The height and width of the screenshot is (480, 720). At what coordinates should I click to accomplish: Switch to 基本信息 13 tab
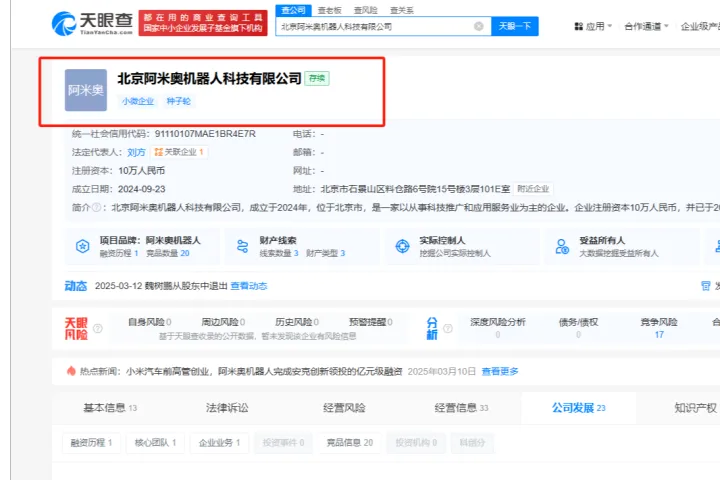pos(110,408)
